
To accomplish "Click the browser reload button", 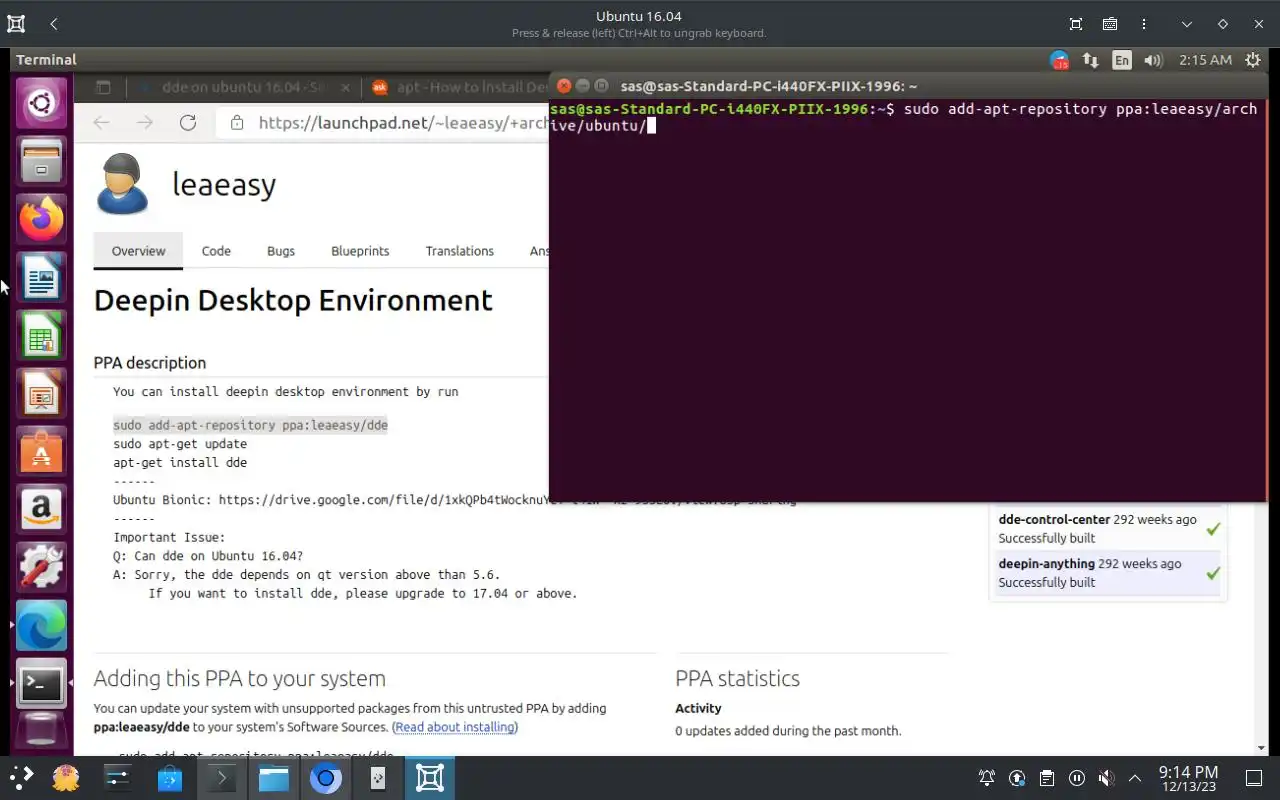I will tap(188, 123).
